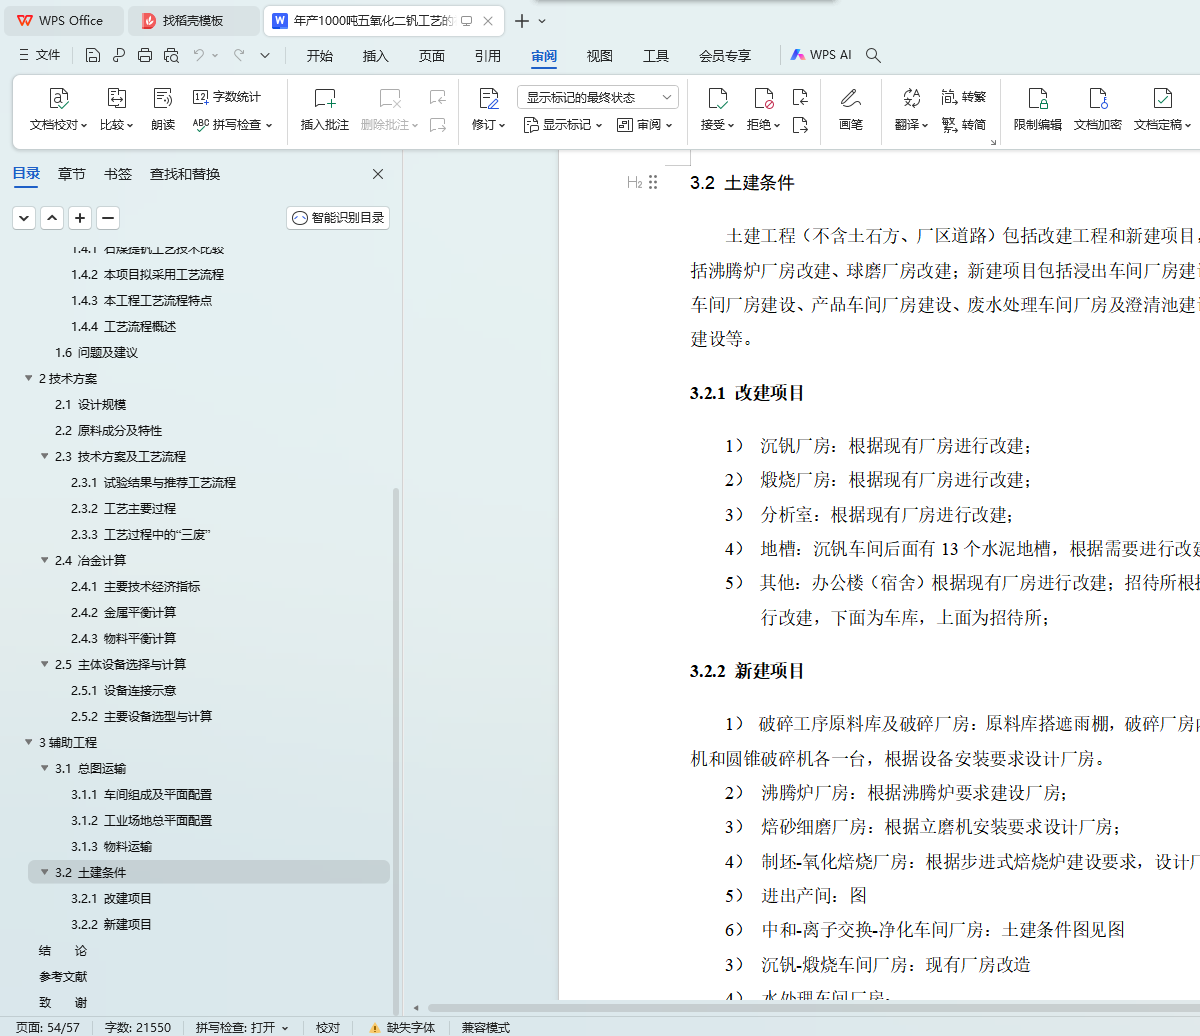
Task: Open the 审阅 pane dropdown in ribbon
Action: click(x=645, y=125)
